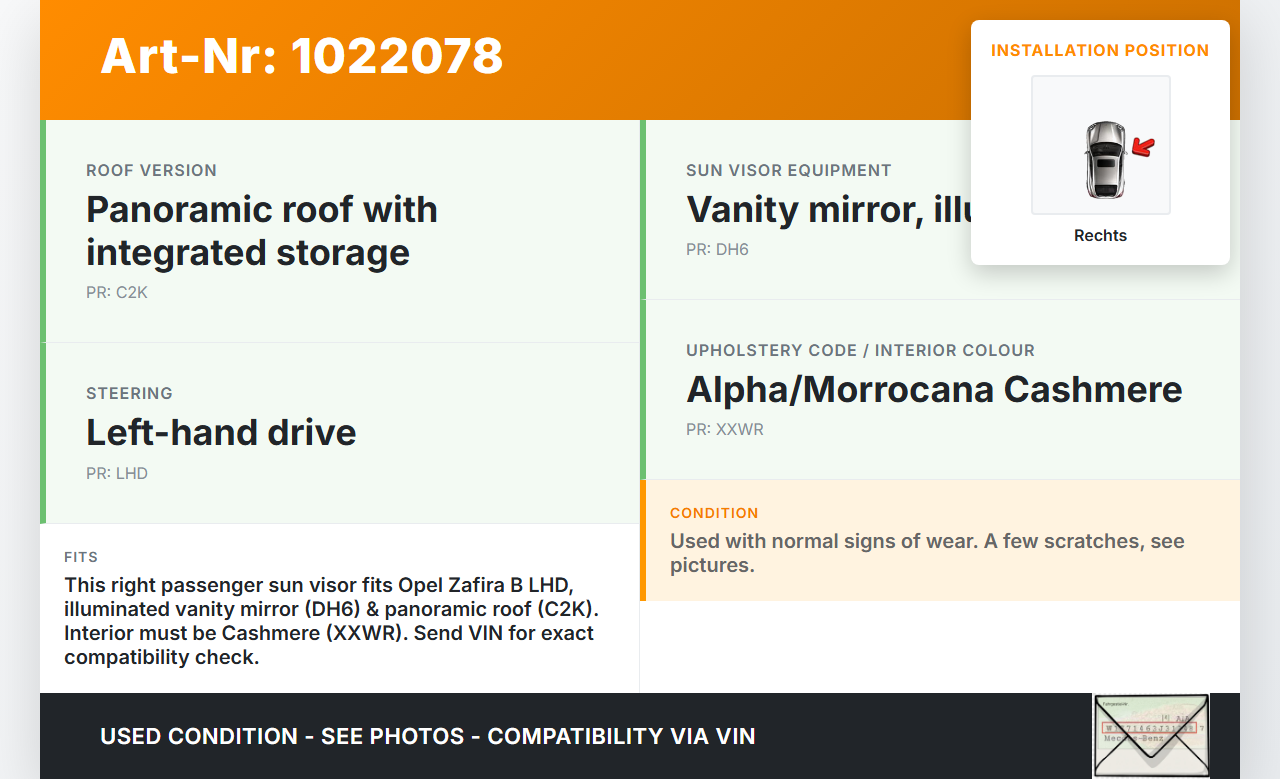Click the PR: LHD code
Image resolution: width=1280 pixels, height=779 pixels.
117,473
